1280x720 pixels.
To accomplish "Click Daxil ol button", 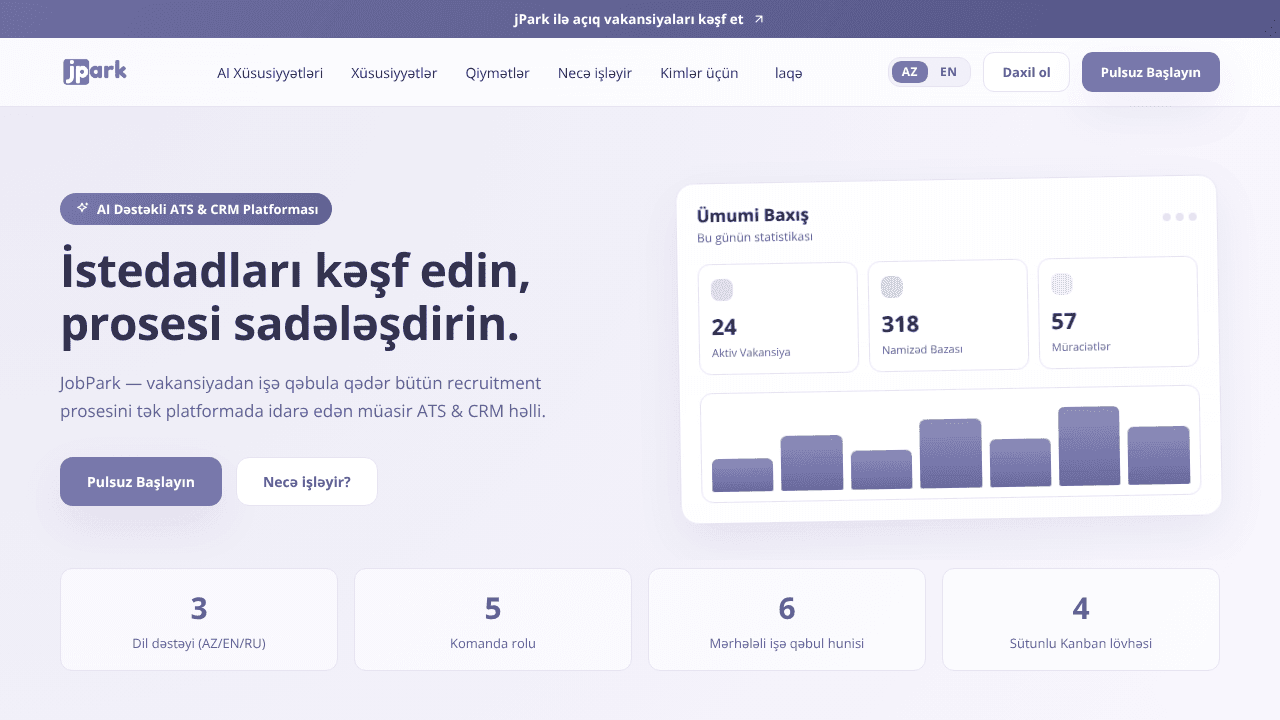I will pos(1026,72).
